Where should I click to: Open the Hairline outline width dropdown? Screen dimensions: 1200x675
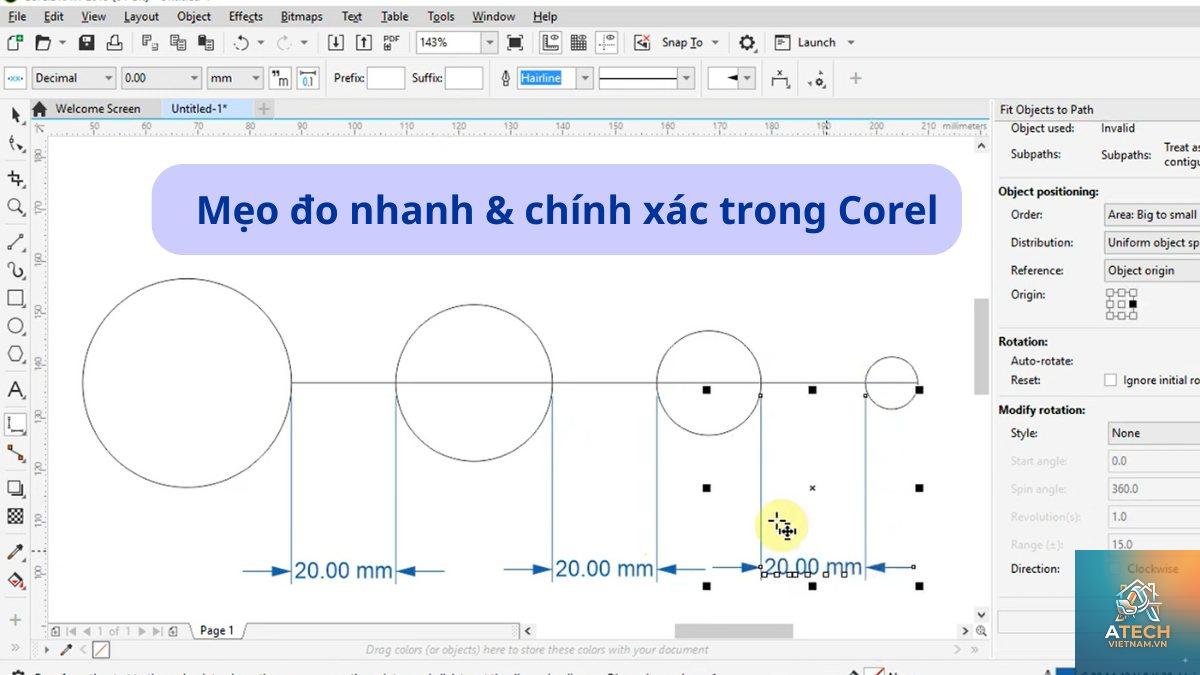click(x=585, y=78)
